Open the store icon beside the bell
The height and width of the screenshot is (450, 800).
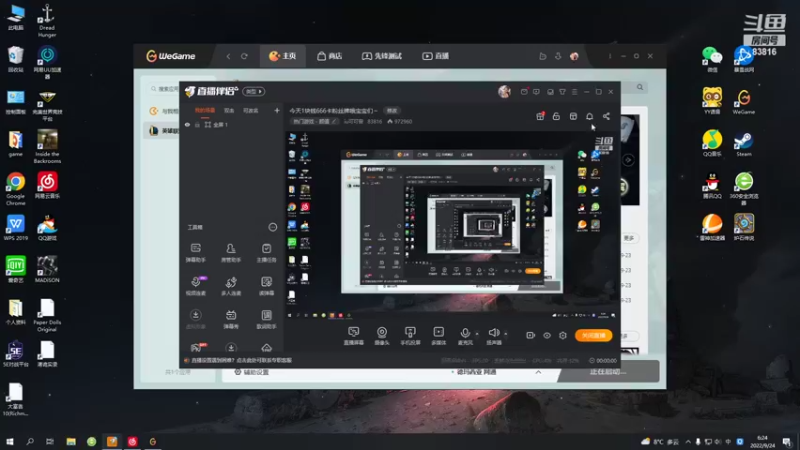point(573,116)
